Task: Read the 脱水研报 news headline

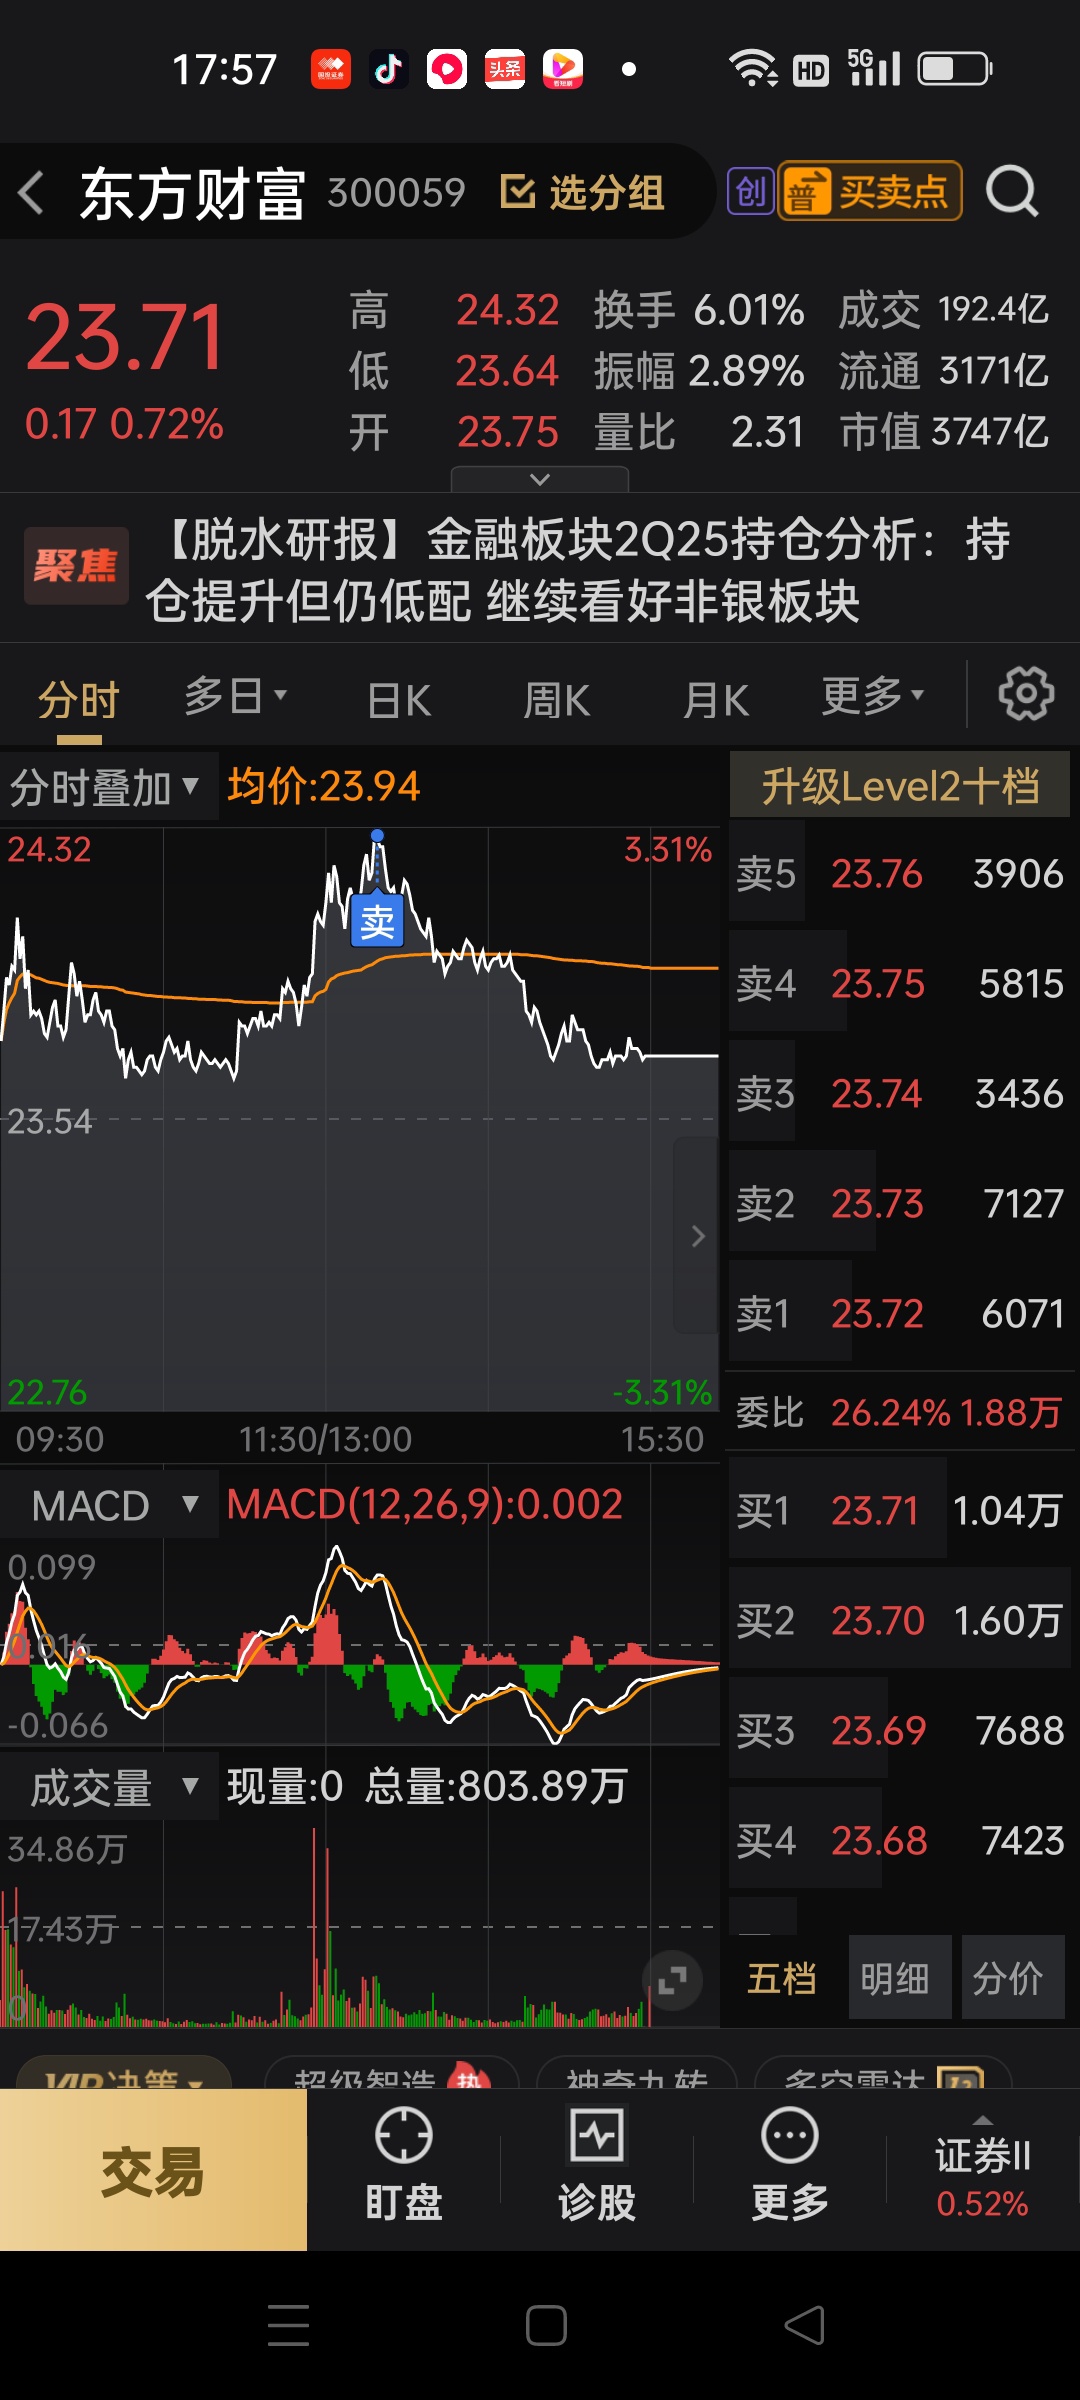Action: pos(578,569)
